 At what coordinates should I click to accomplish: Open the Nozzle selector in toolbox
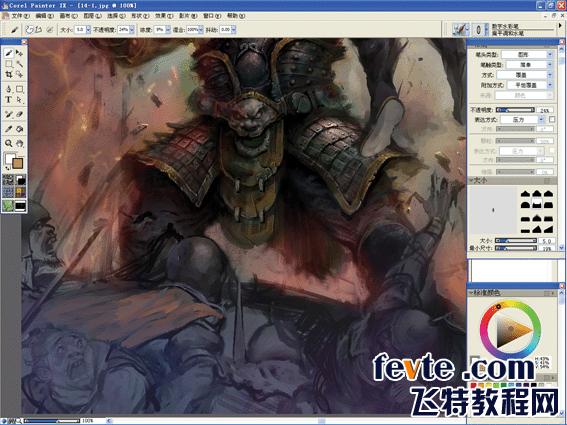pos(8,205)
